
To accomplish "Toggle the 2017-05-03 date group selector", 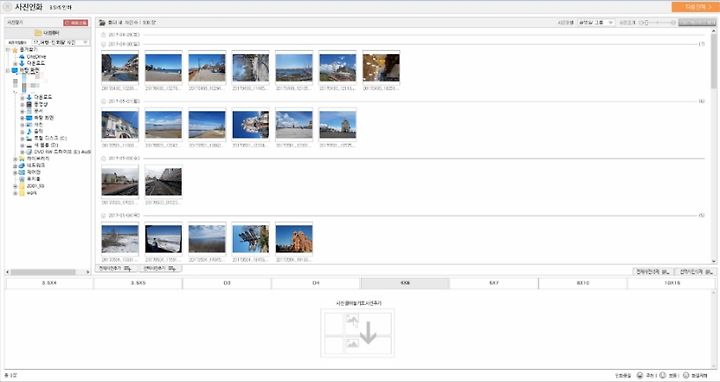I will pyautogui.click(x=103, y=158).
